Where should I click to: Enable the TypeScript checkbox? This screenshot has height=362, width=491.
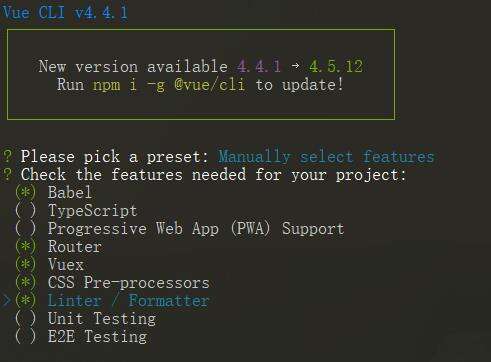[25, 210]
